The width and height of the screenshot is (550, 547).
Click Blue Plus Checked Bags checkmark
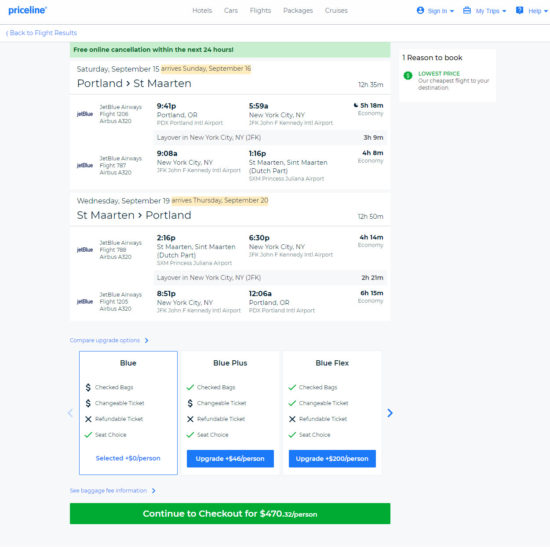coord(190,387)
